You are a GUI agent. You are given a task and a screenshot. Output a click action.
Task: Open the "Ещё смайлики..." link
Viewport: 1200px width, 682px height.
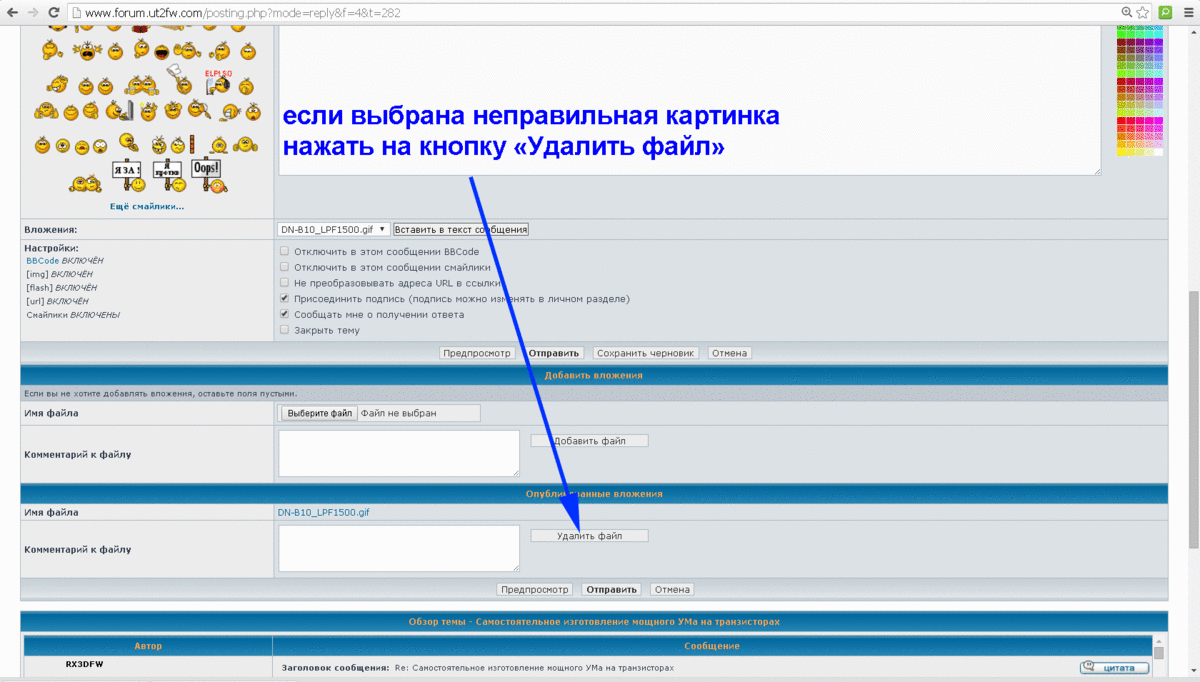(x=147, y=207)
